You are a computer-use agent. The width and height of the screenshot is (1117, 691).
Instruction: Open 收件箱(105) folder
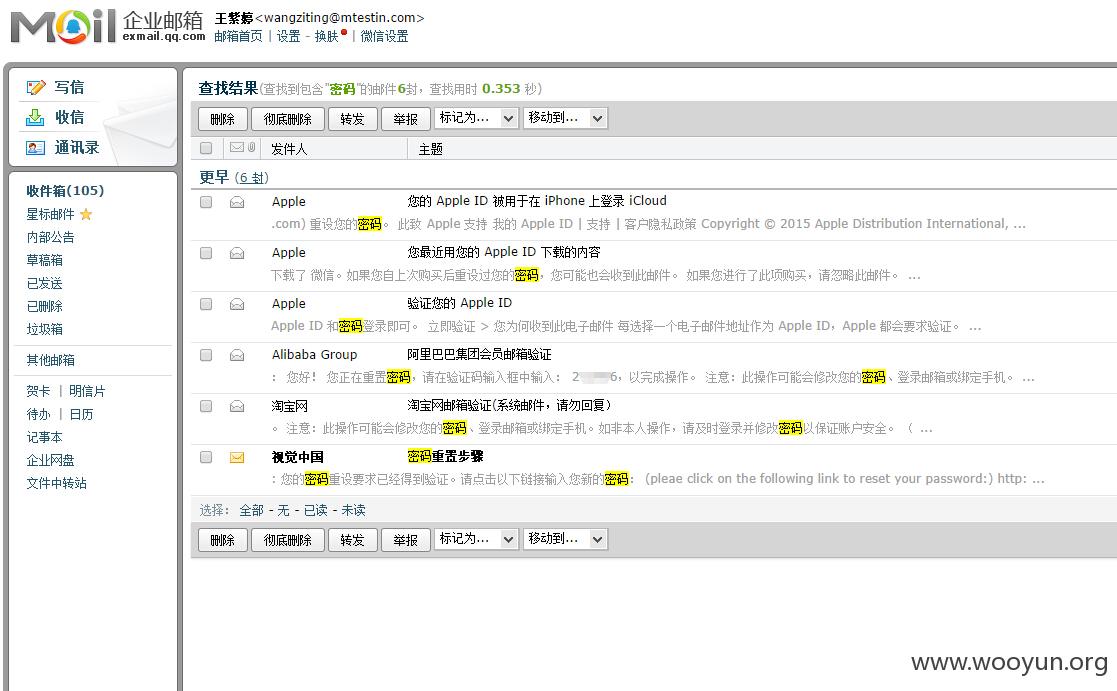[x=65, y=191]
